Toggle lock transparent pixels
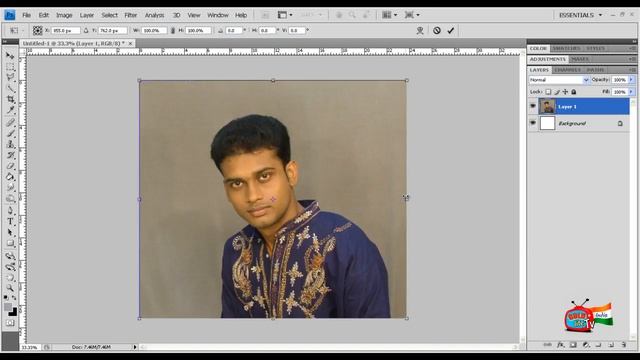The width and height of the screenshot is (640, 360). (548, 92)
